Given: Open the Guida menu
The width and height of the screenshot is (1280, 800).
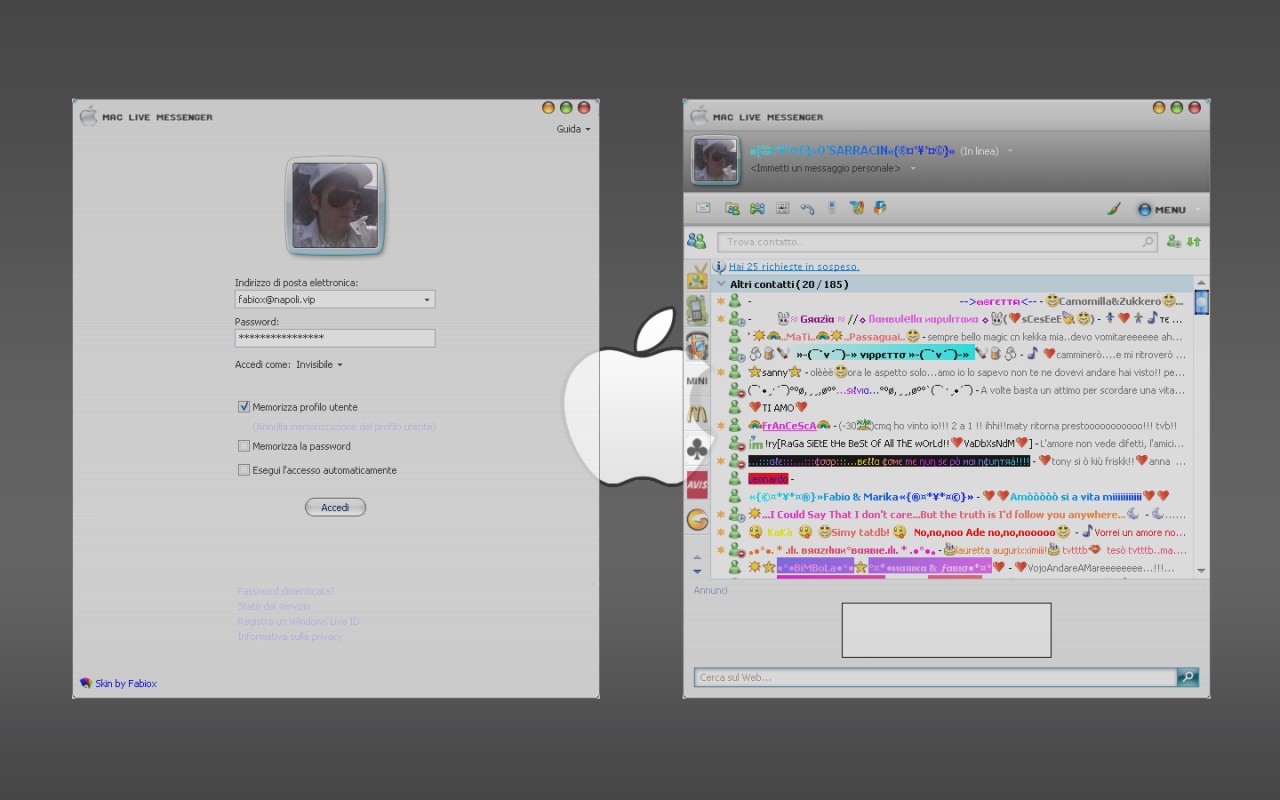Looking at the screenshot, I should click(x=573, y=129).
